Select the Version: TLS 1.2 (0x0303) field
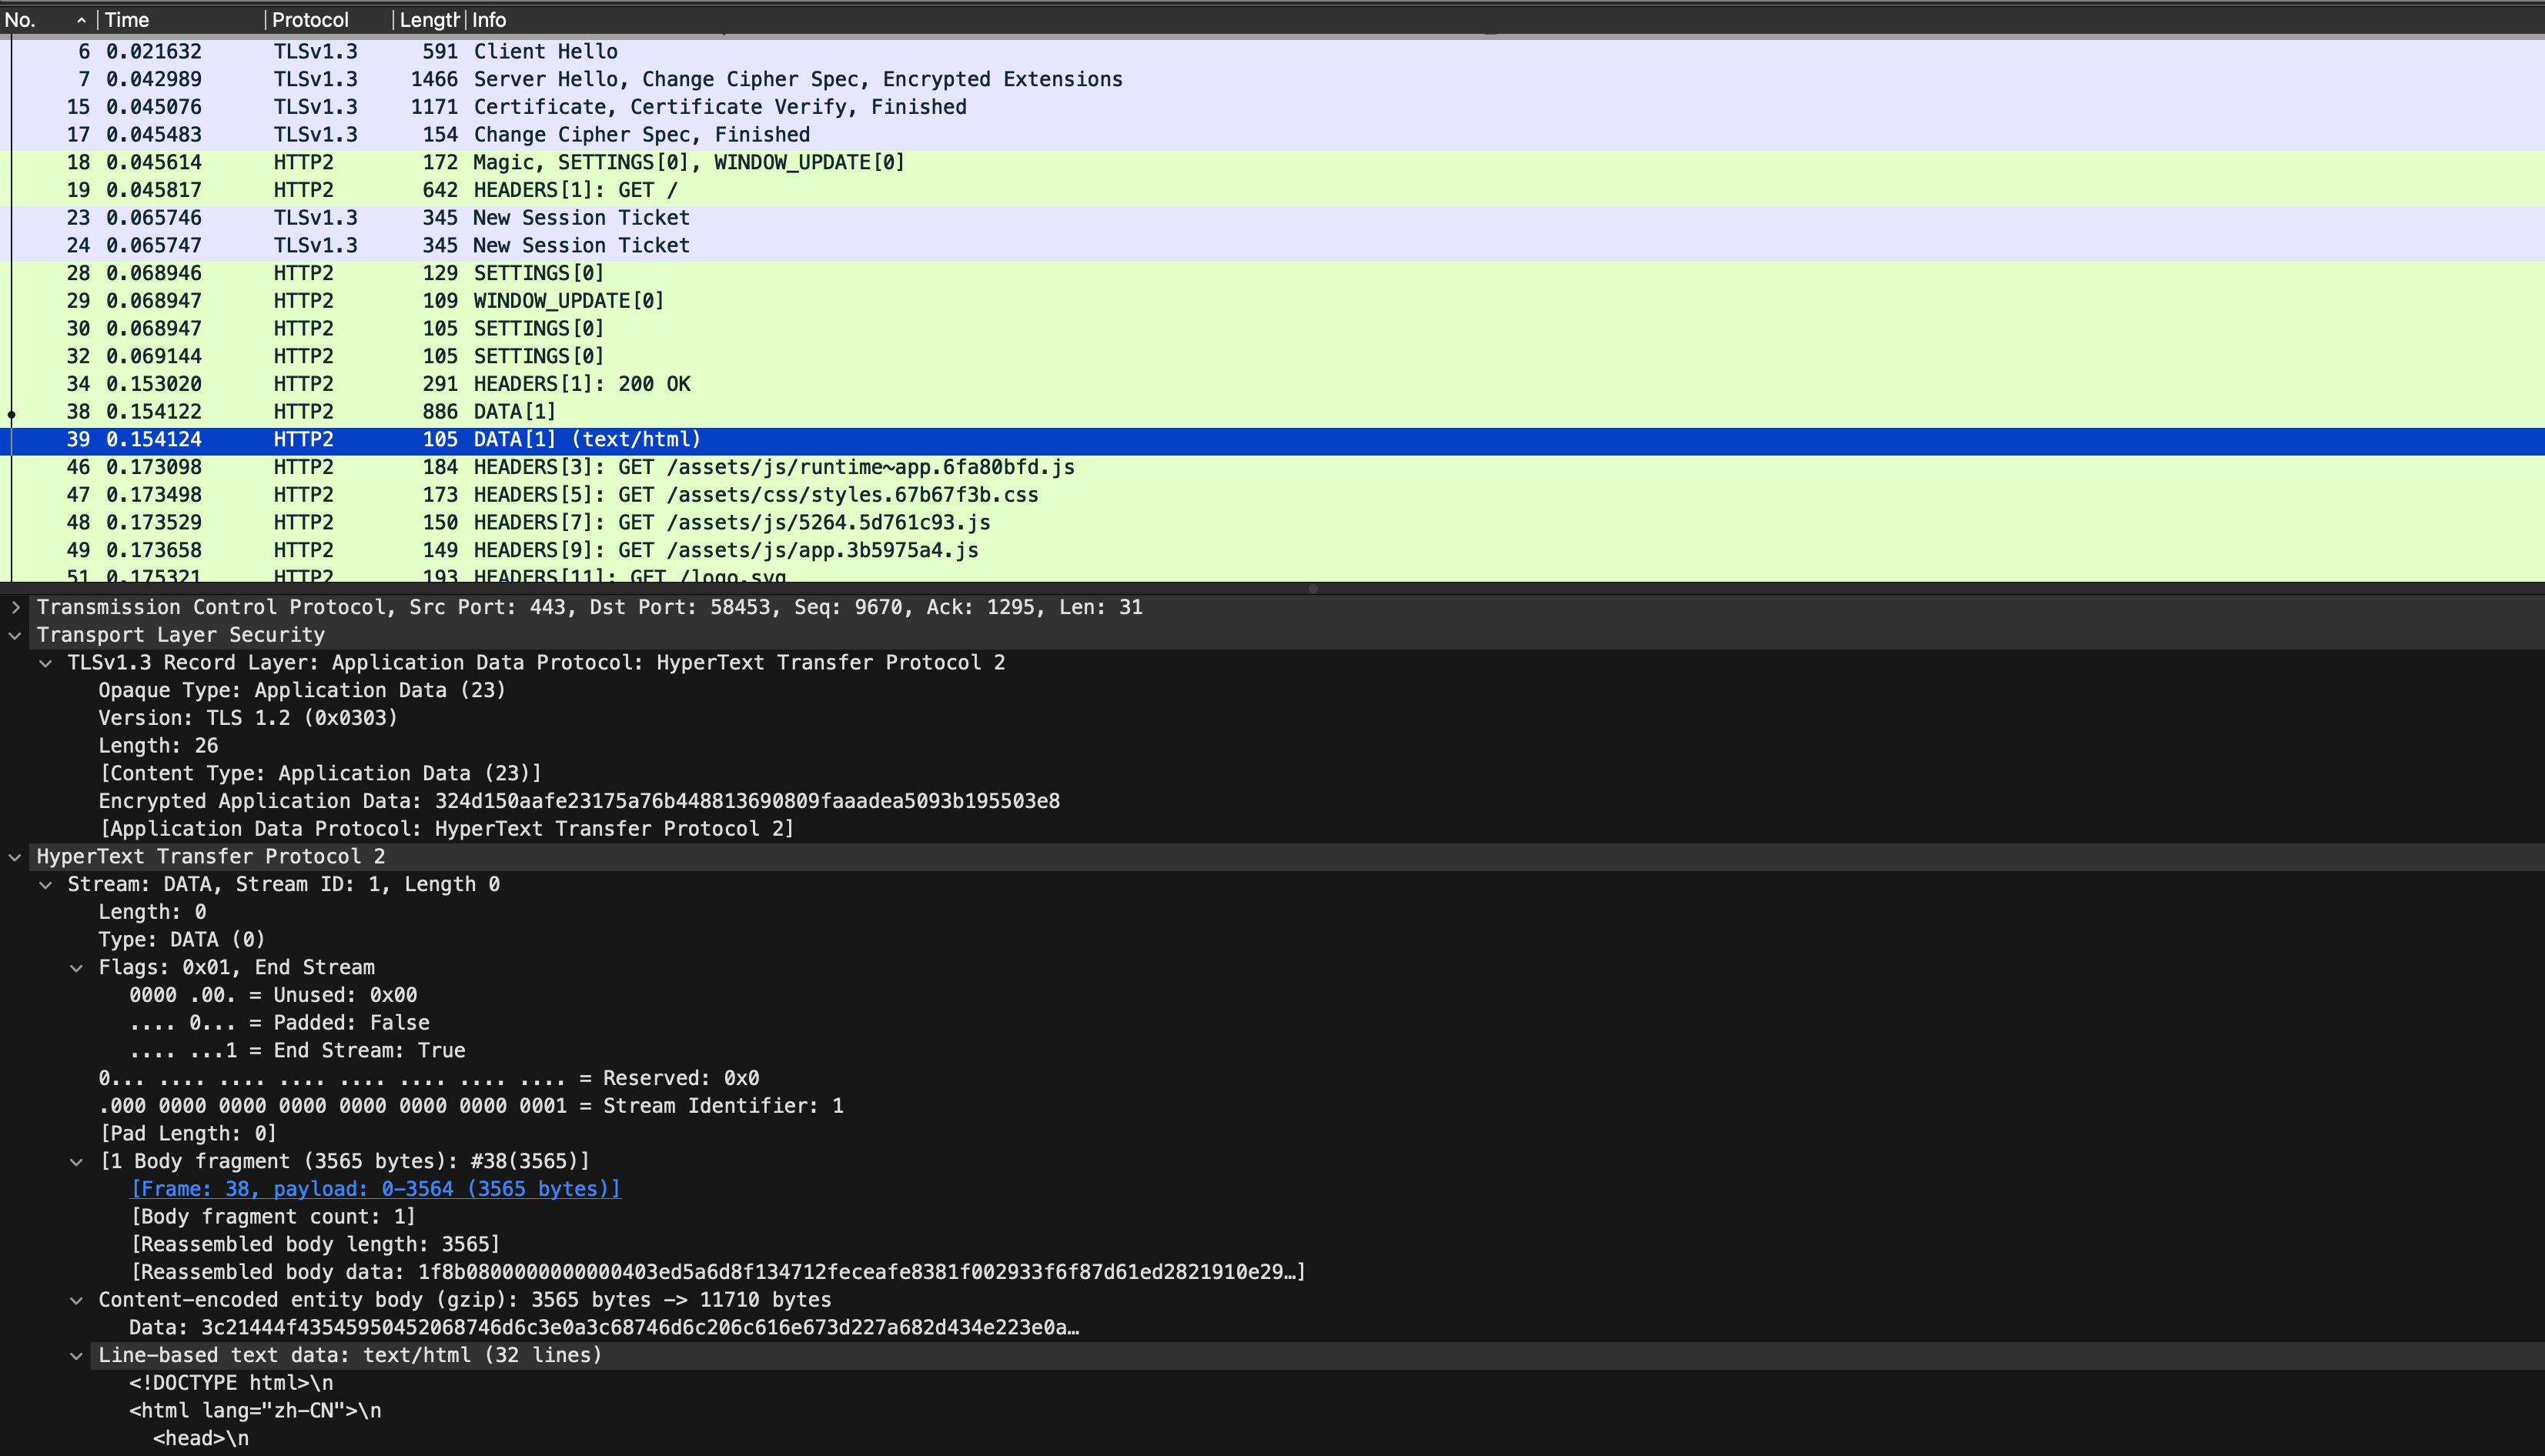The image size is (2545, 1456). [248, 718]
